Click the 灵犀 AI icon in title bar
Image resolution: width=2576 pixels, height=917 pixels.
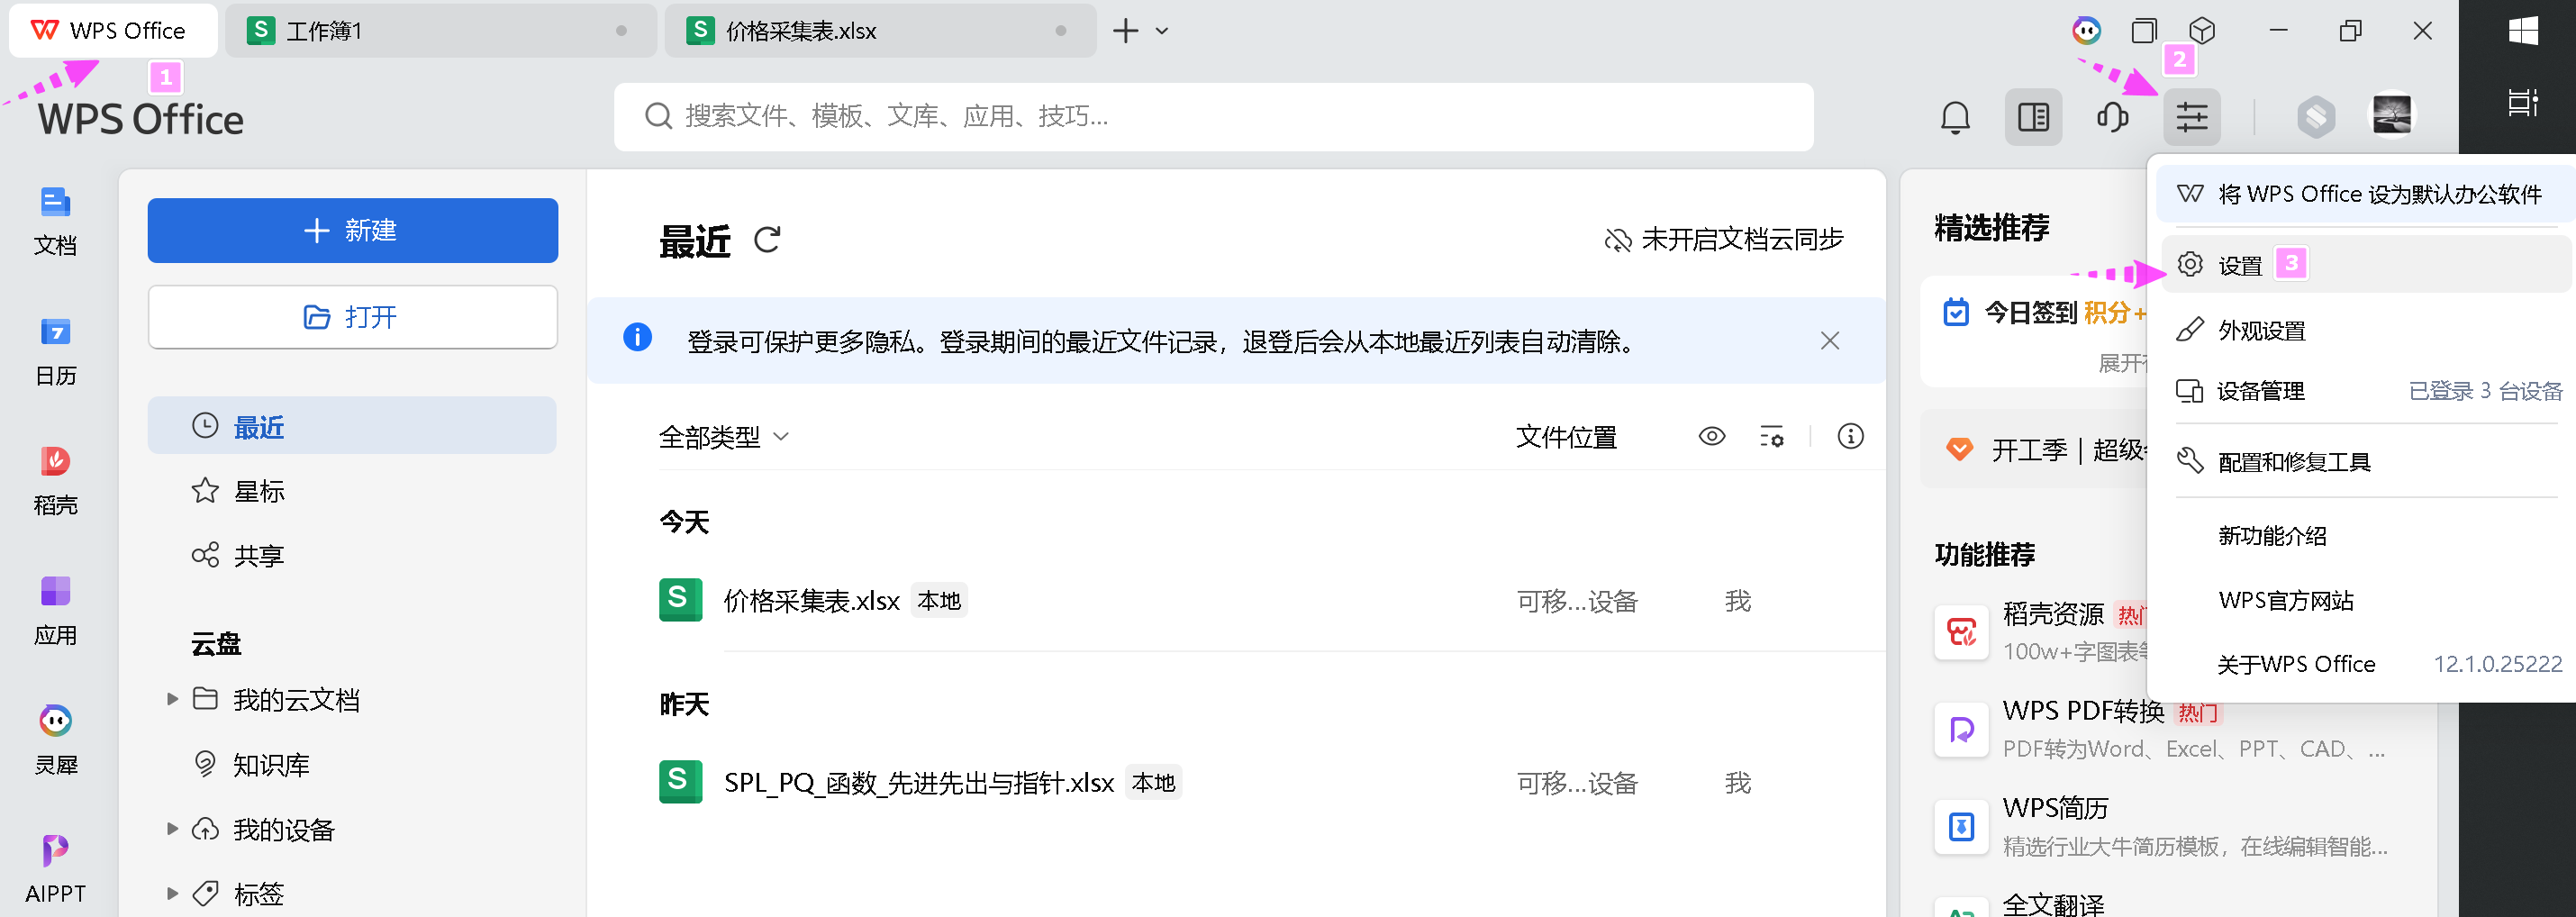tap(2087, 31)
